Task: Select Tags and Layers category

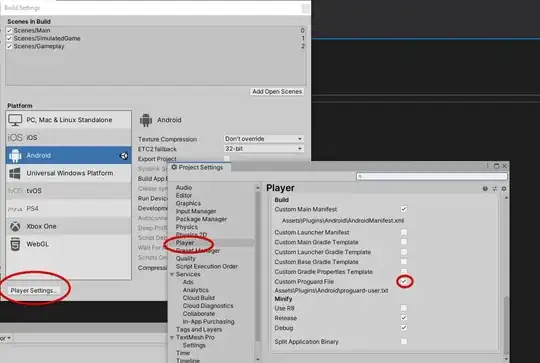Action: (199, 330)
